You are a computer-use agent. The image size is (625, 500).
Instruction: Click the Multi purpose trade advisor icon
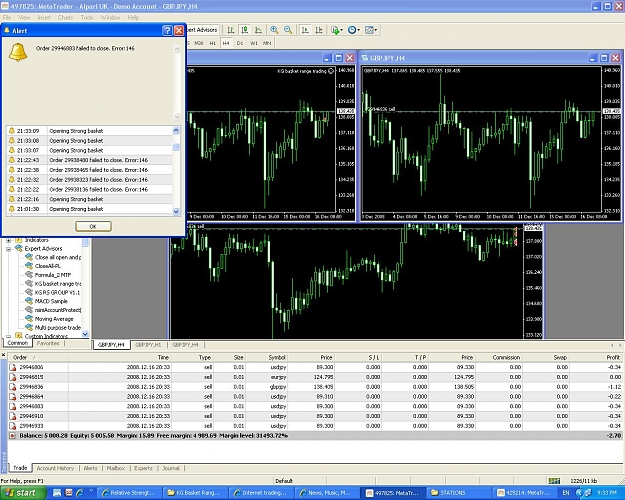coord(29,327)
